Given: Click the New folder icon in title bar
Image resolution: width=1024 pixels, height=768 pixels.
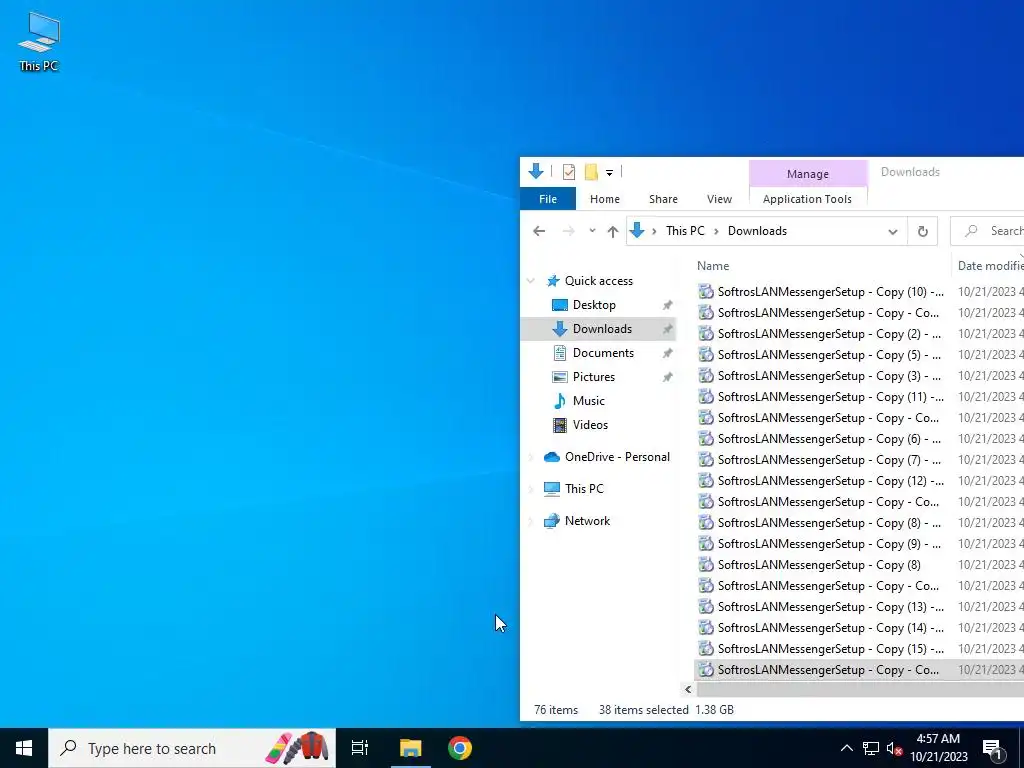Looking at the screenshot, I should pos(591,172).
